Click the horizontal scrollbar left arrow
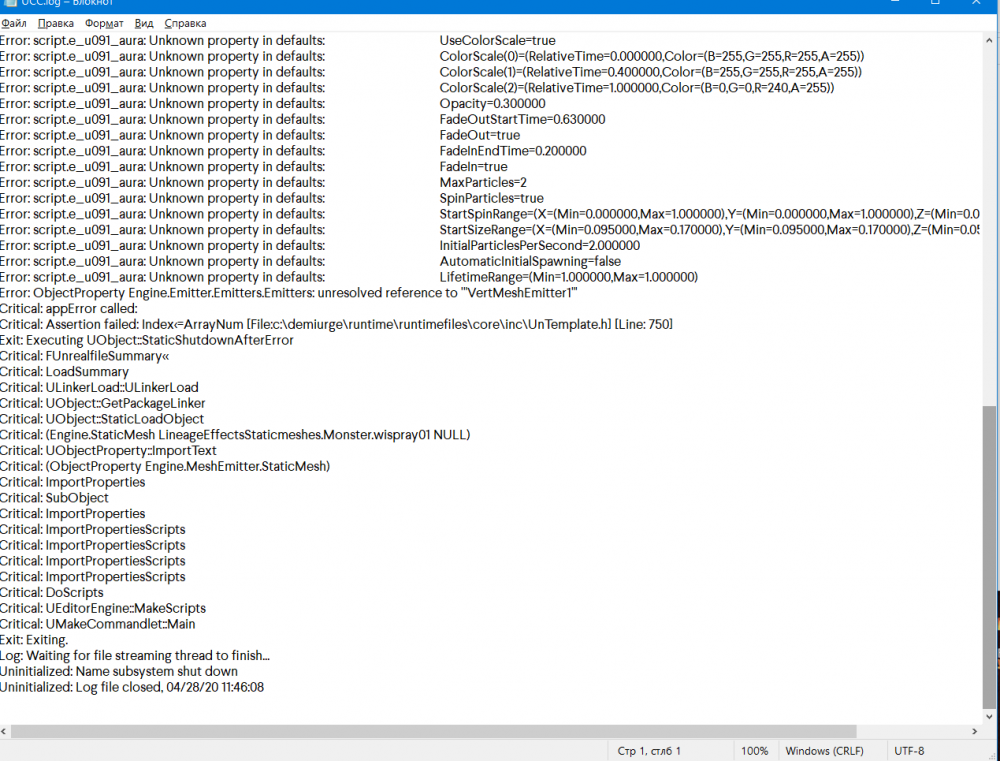Image resolution: width=1000 pixels, height=761 pixels. tap(8, 731)
